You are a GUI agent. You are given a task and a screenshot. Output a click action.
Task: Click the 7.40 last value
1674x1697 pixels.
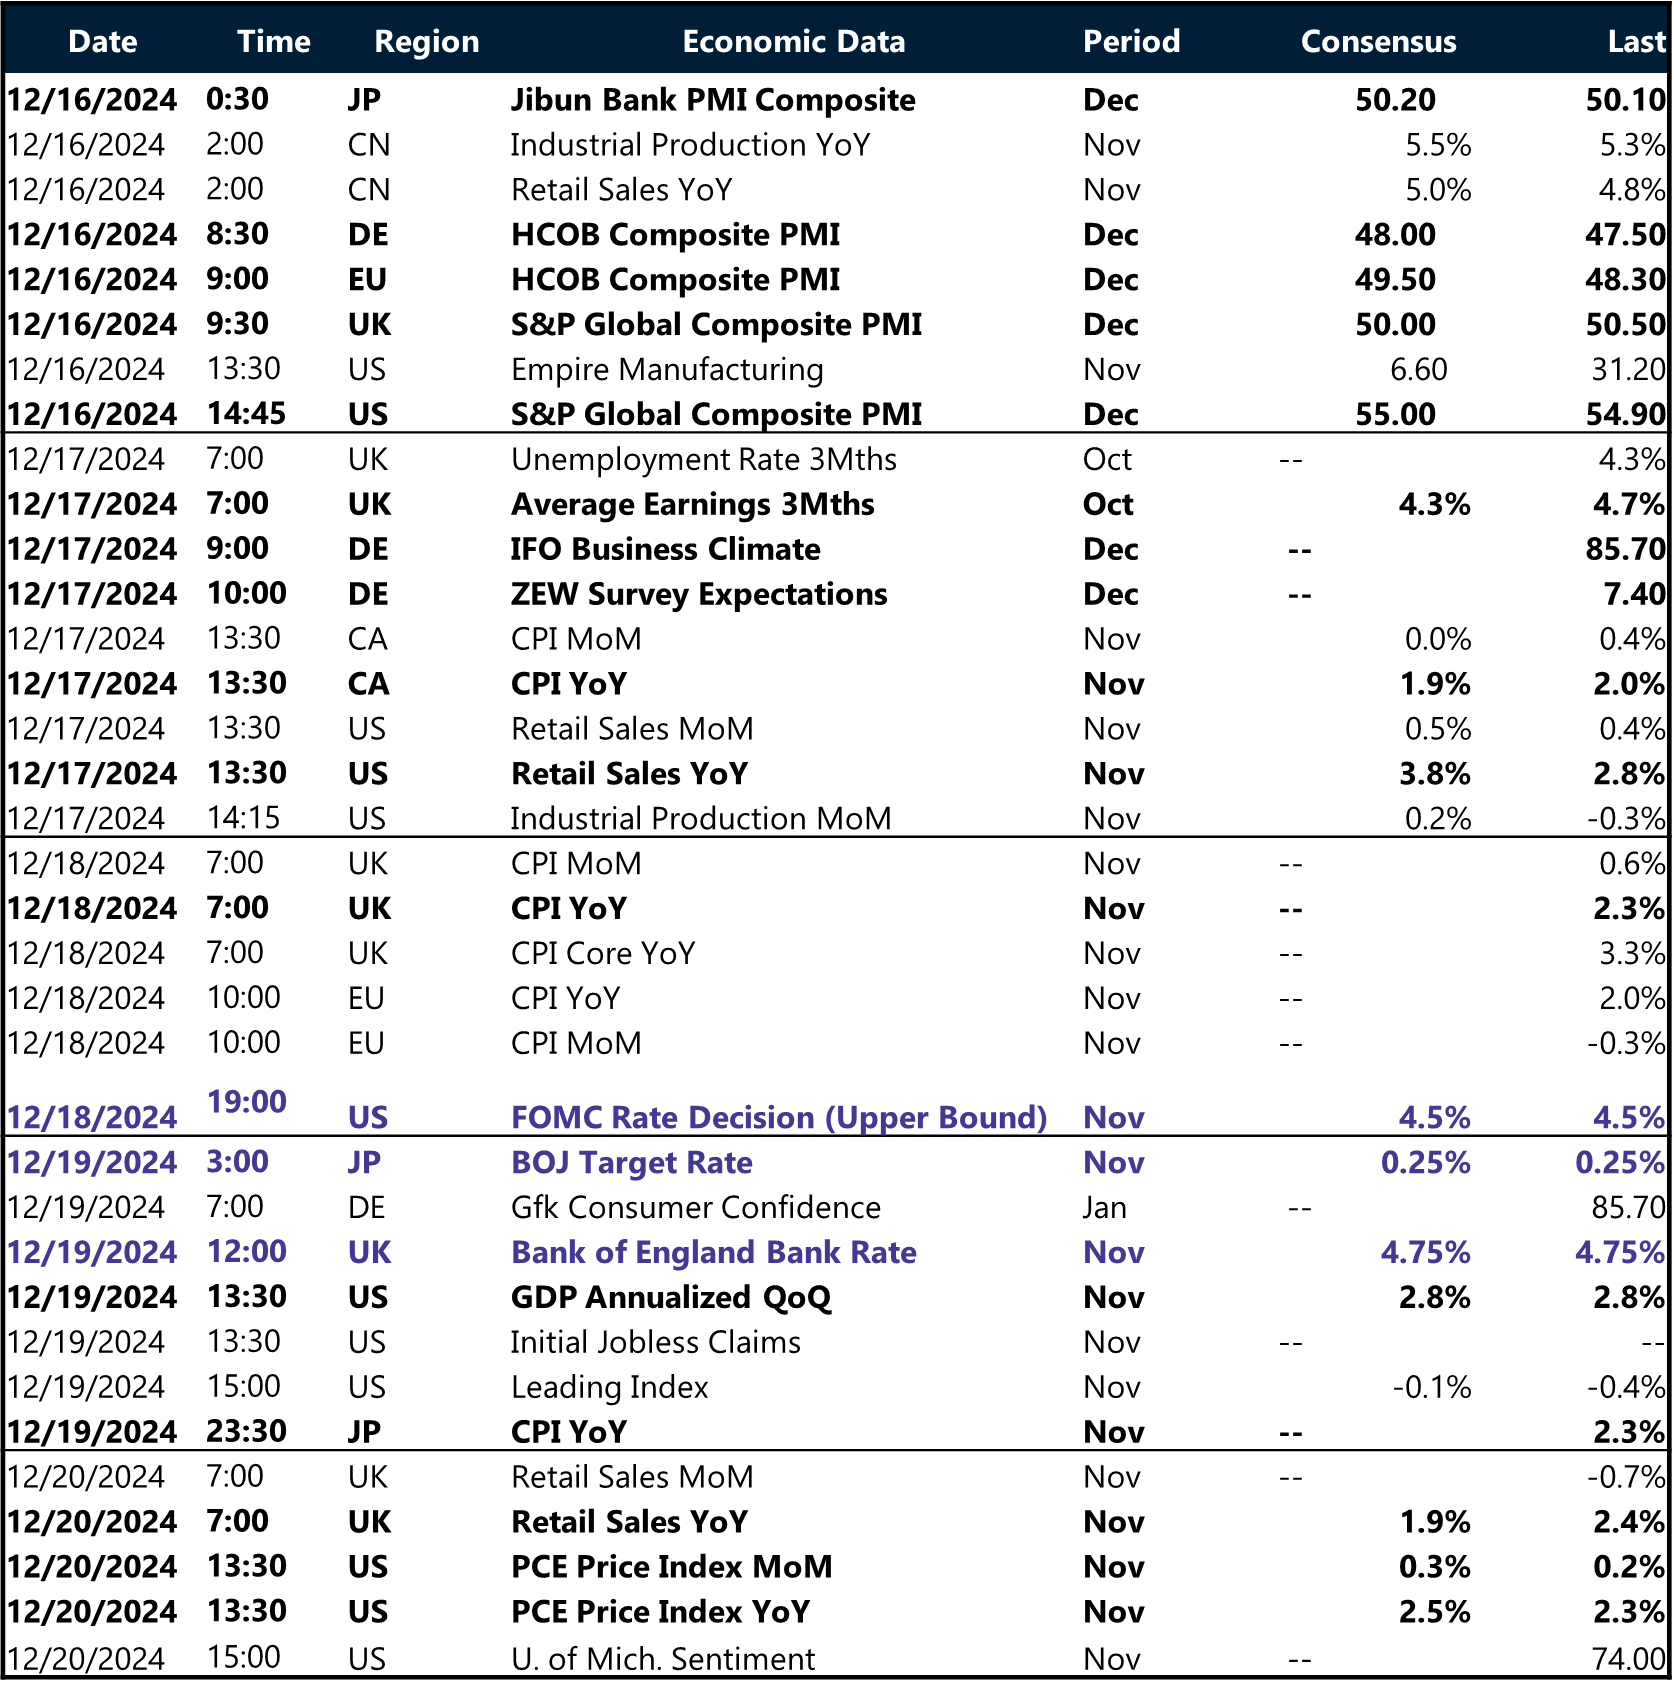1634,594
